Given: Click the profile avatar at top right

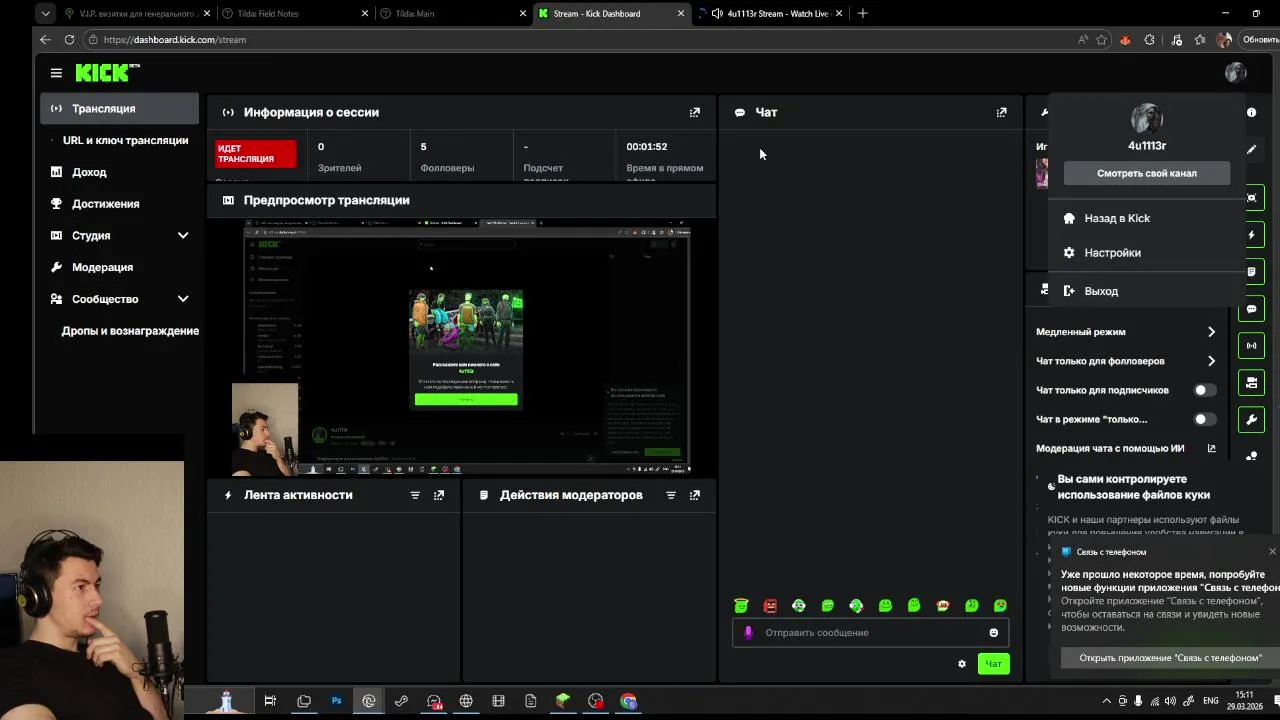Looking at the screenshot, I should pyautogui.click(x=1235, y=73).
